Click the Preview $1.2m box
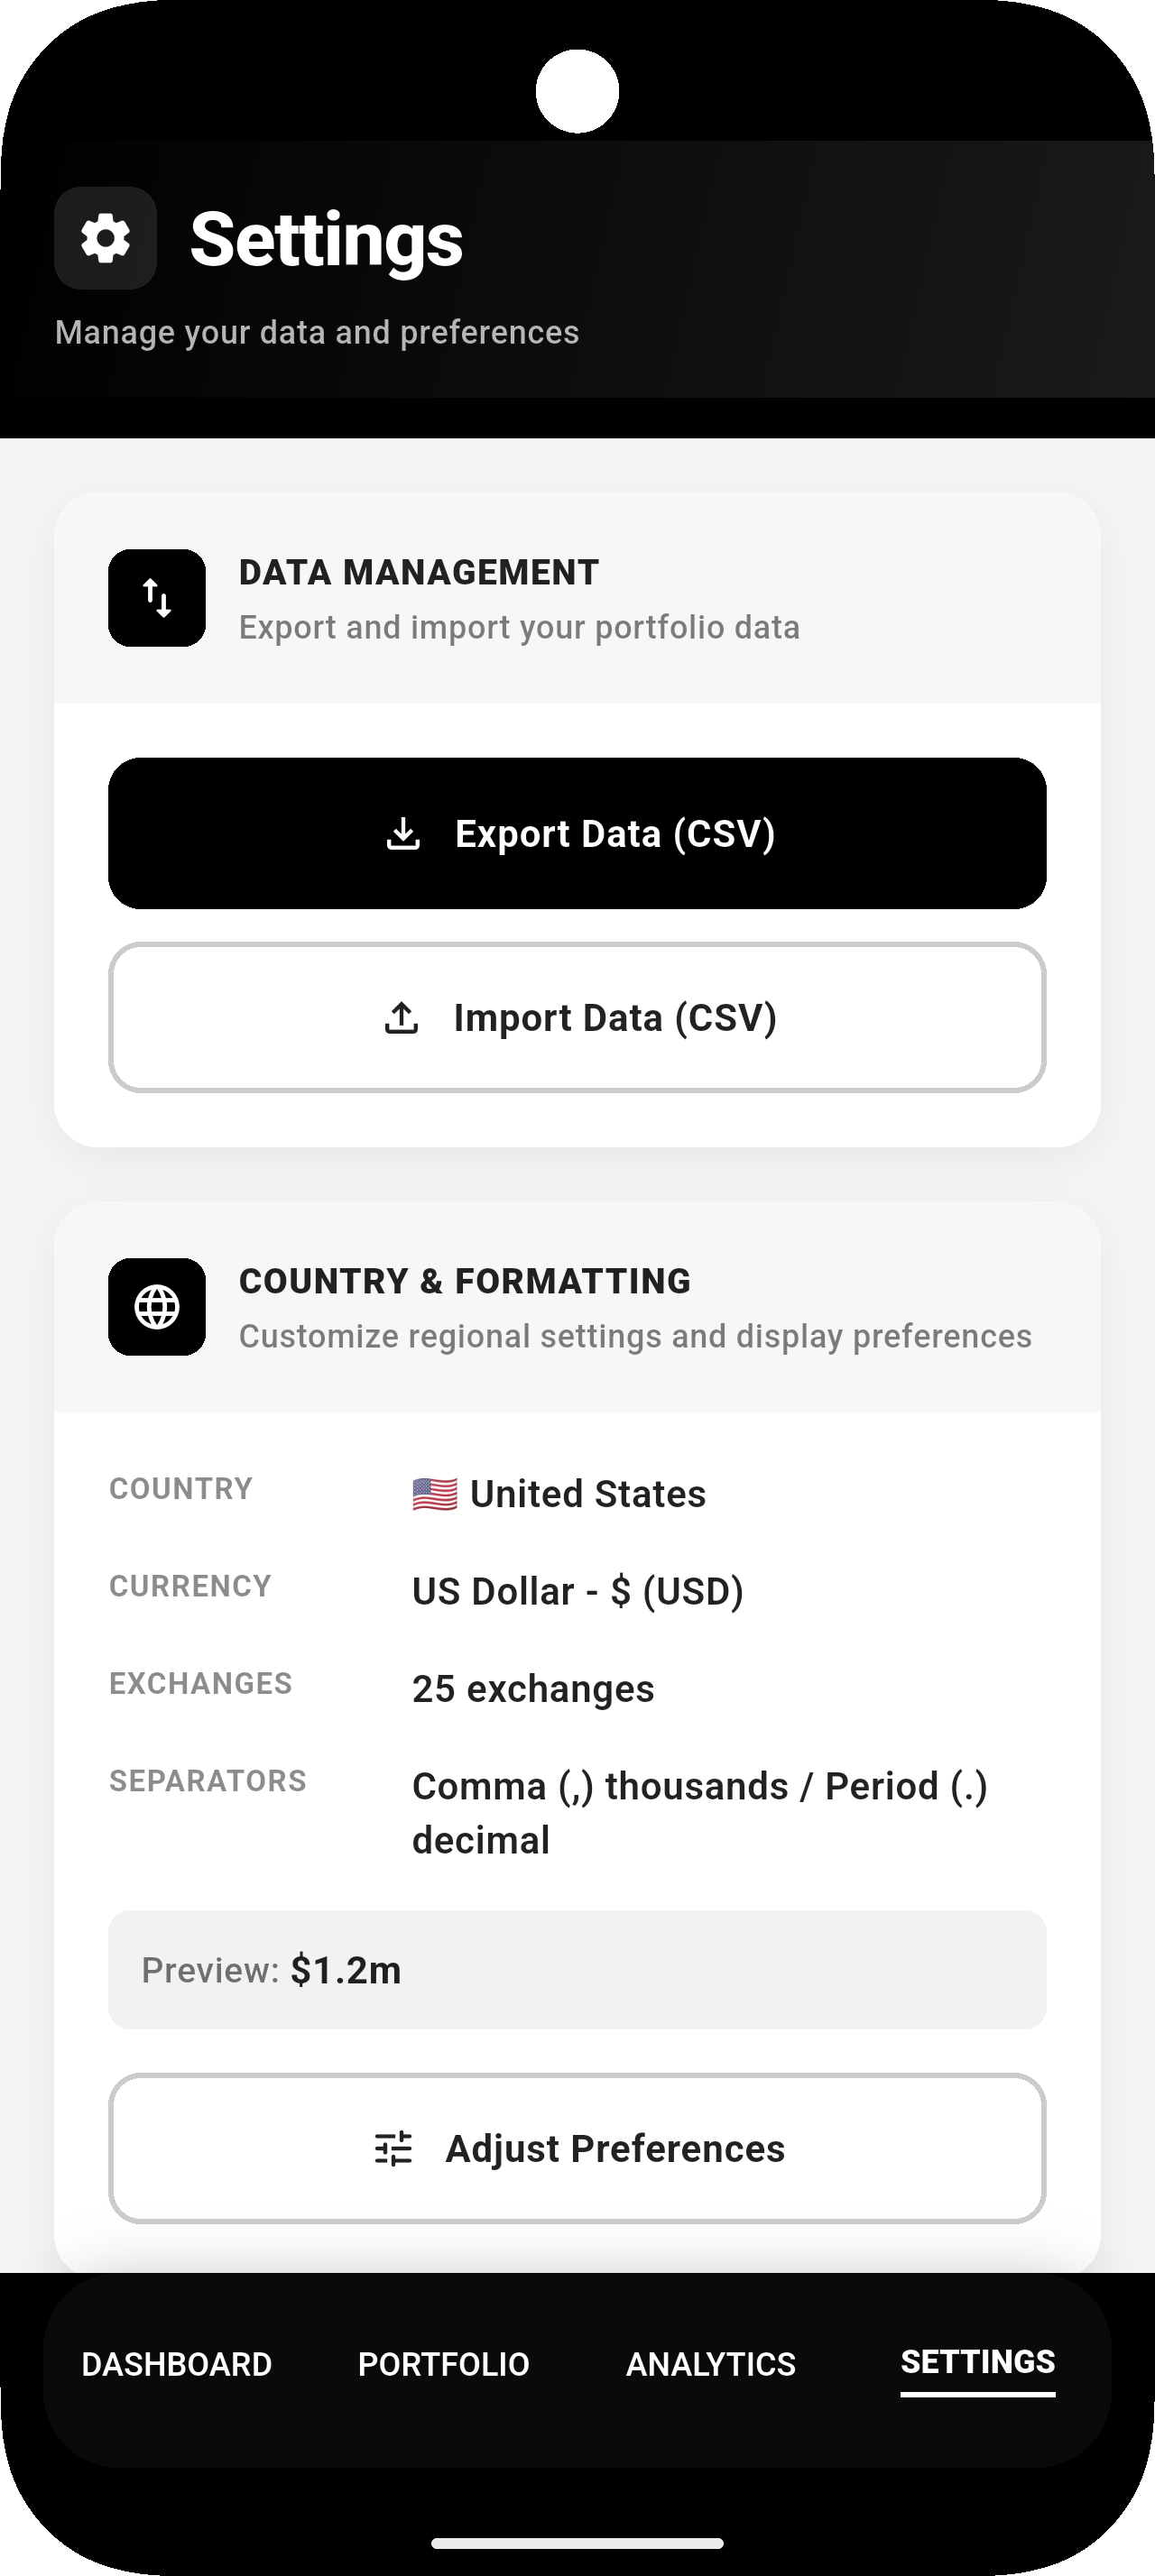The width and height of the screenshot is (1155, 2576). (577, 1970)
